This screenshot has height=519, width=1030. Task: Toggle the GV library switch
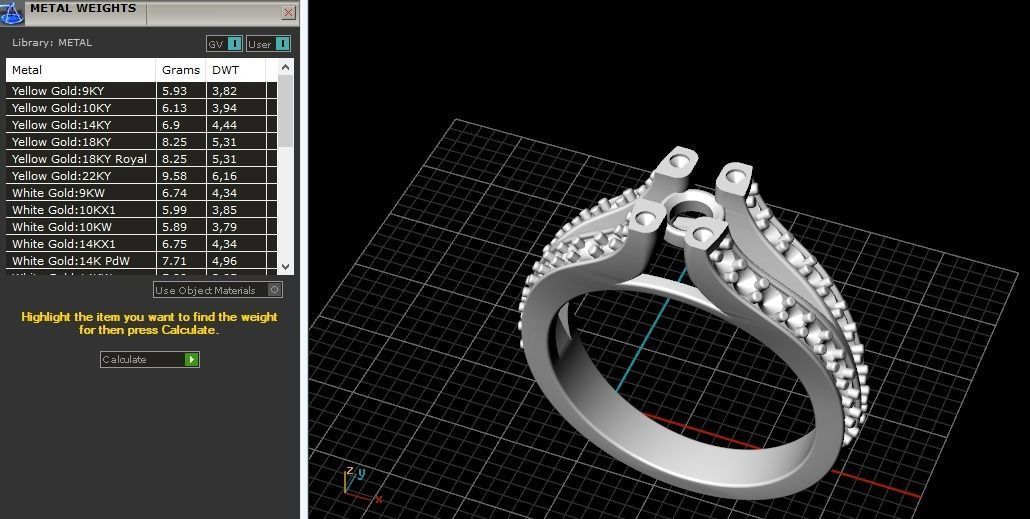point(224,44)
